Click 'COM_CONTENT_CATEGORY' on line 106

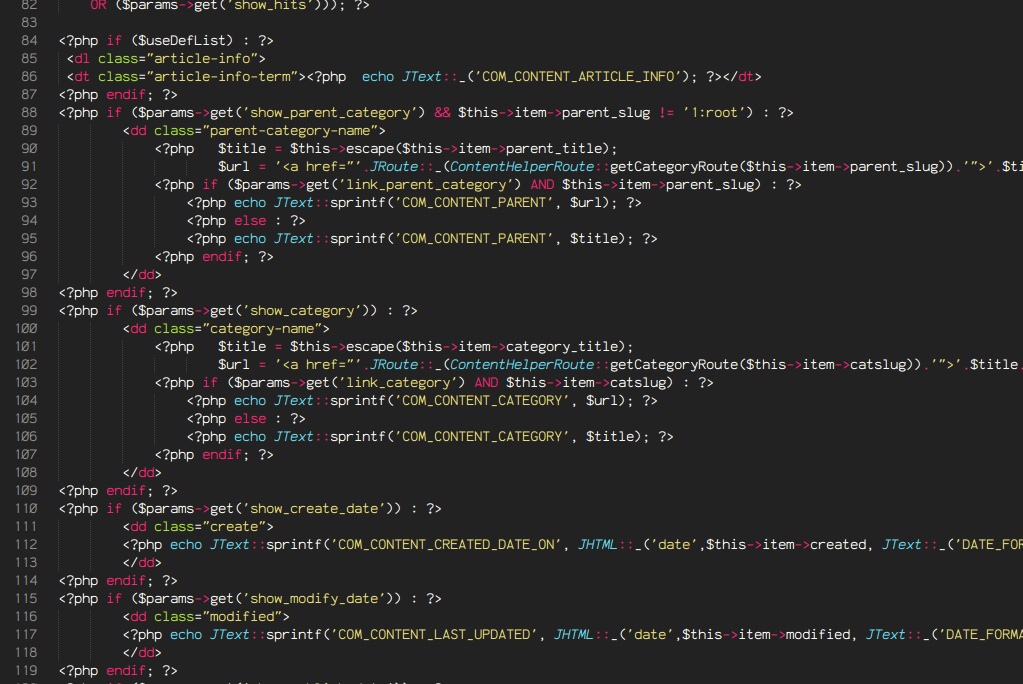481,437
